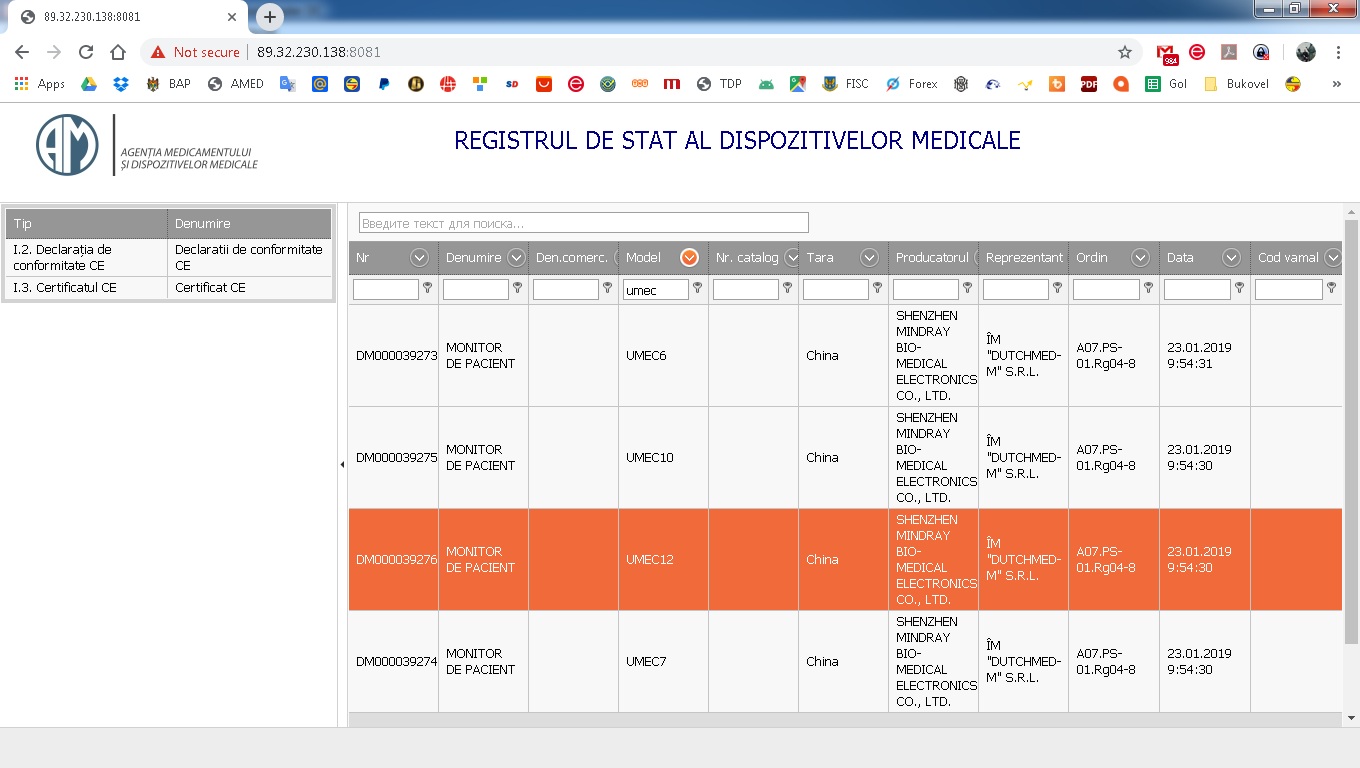Bookmark this page with the star icon
This screenshot has height=768, width=1360.
pyautogui.click(x=1125, y=52)
